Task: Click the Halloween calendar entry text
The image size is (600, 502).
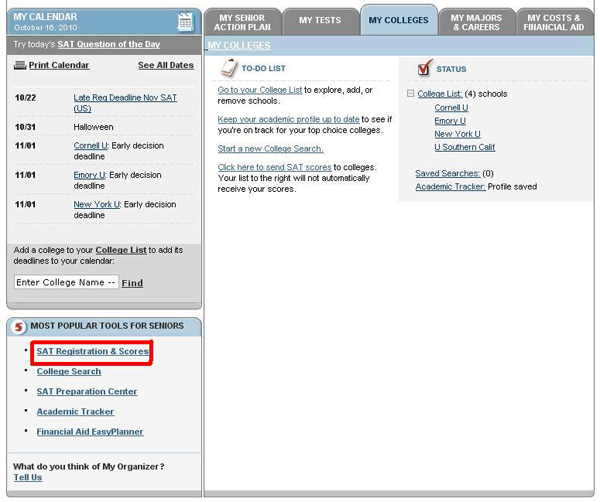Action: pyautogui.click(x=93, y=127)
